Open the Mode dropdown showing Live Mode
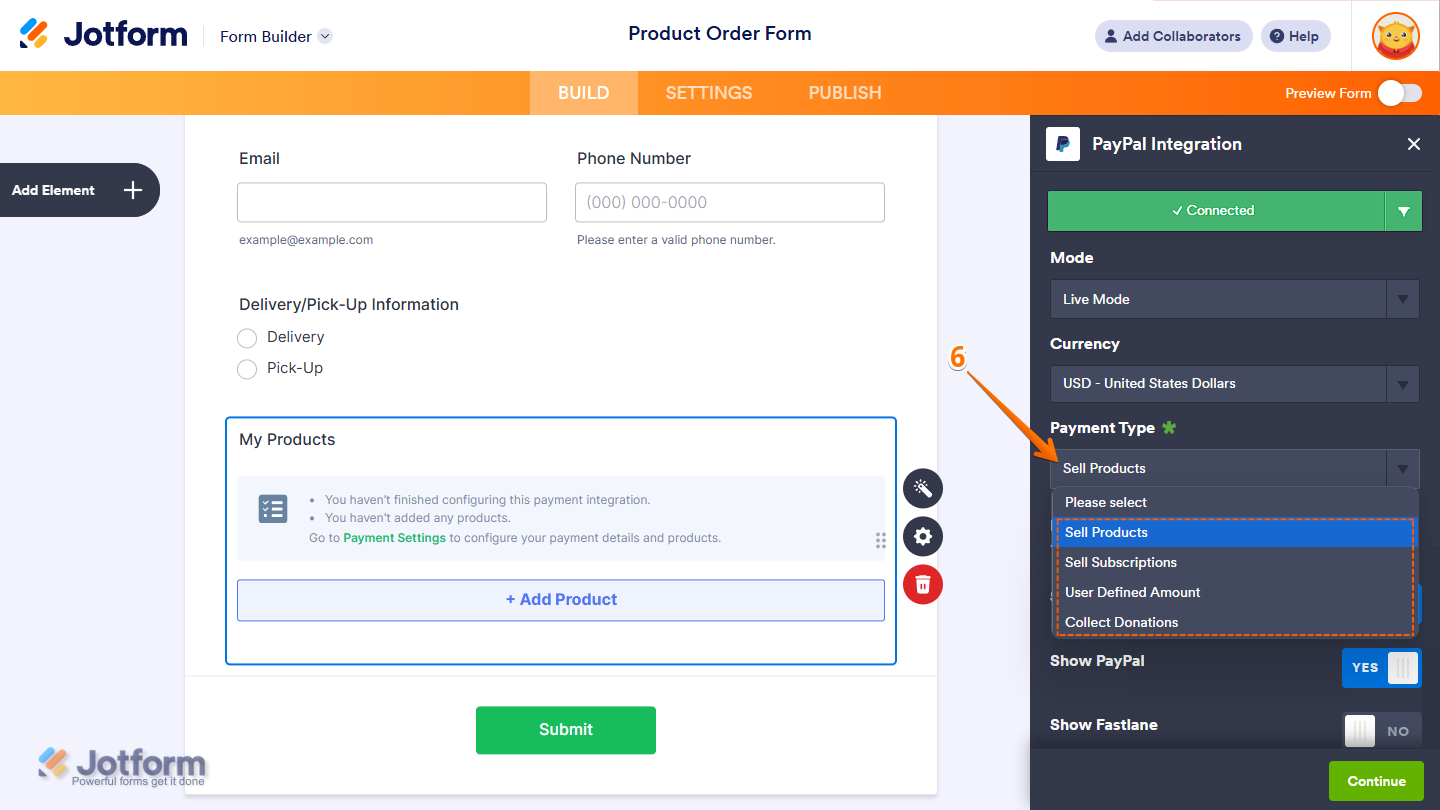 [1234, 299]
